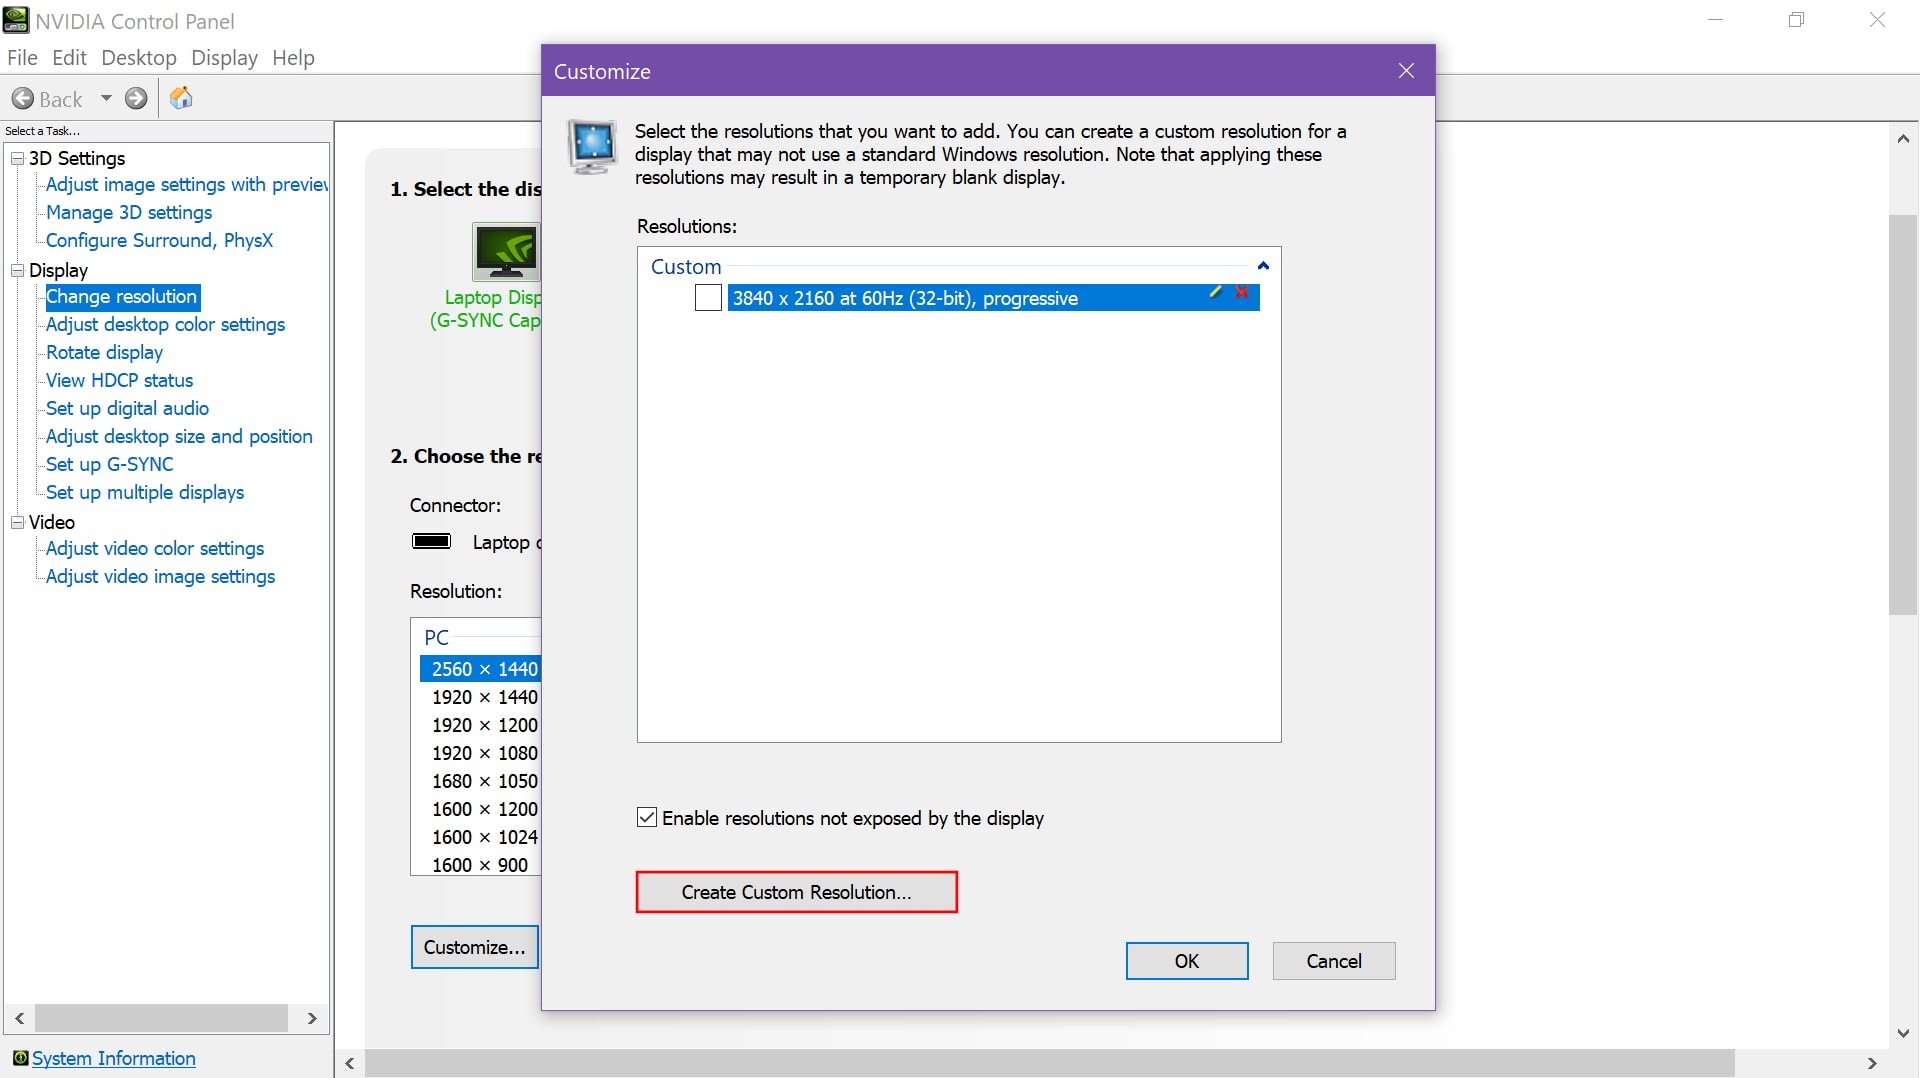Disable resolutions not exposed by the display
This screenshot has width=1920, height=1078.
coord(646,816)
